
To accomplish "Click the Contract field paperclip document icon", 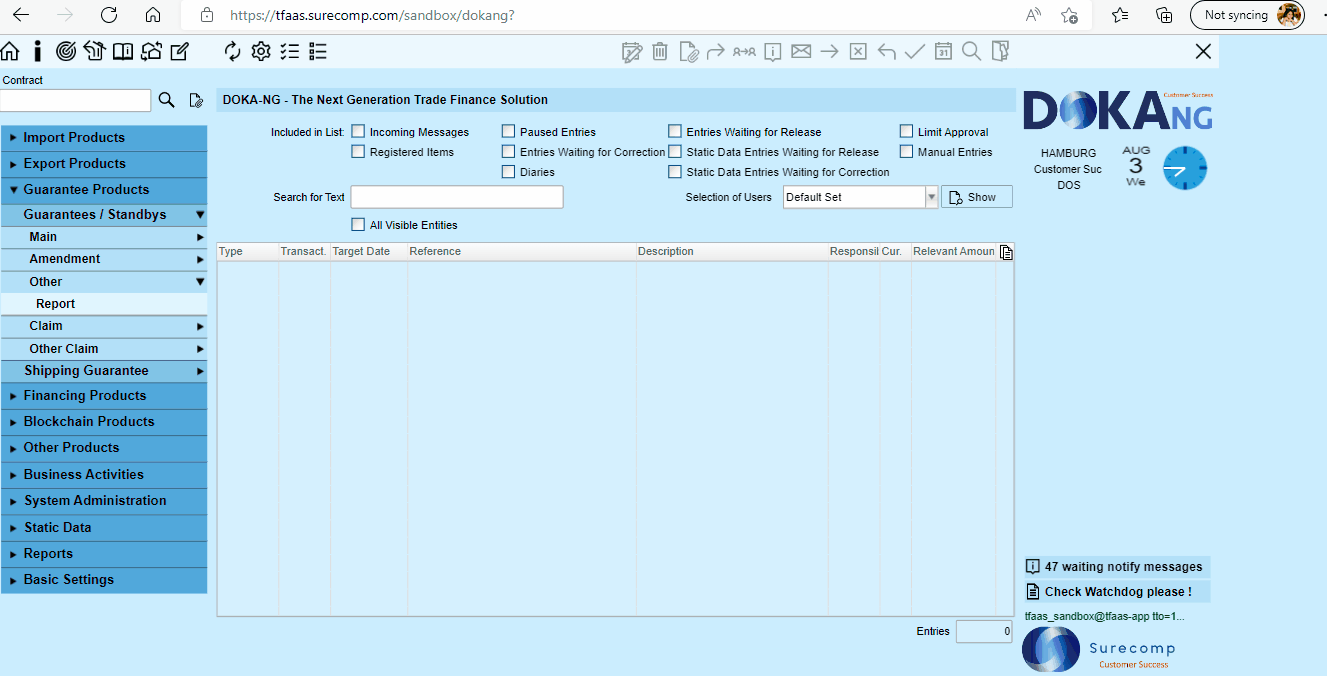I will point(196,100).
